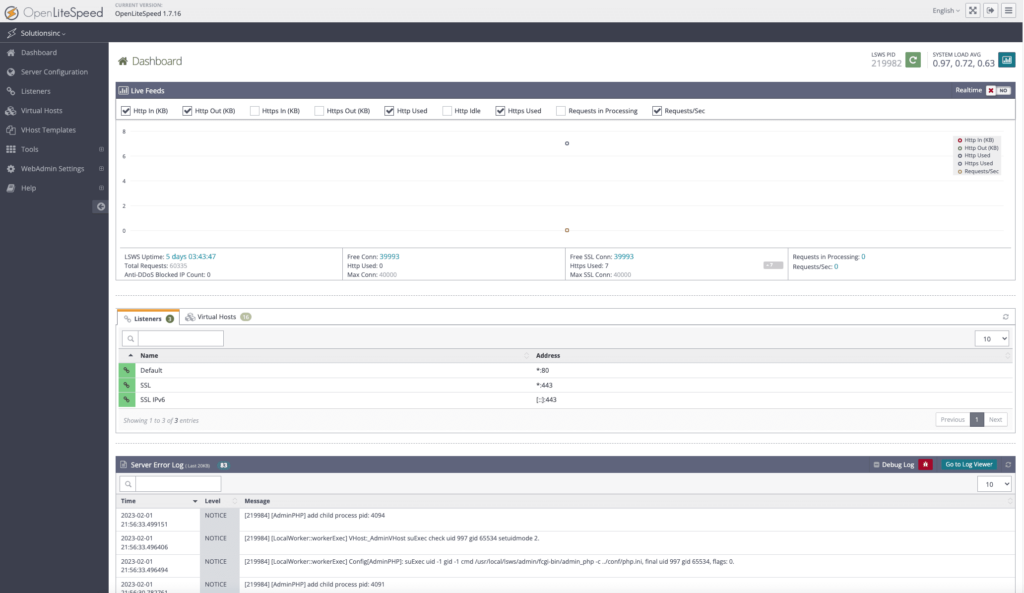Screen dimensions: 1024x593
Task: Uncheck the Http Out (KB) checkbox
Action: click(x=187, y=111)
